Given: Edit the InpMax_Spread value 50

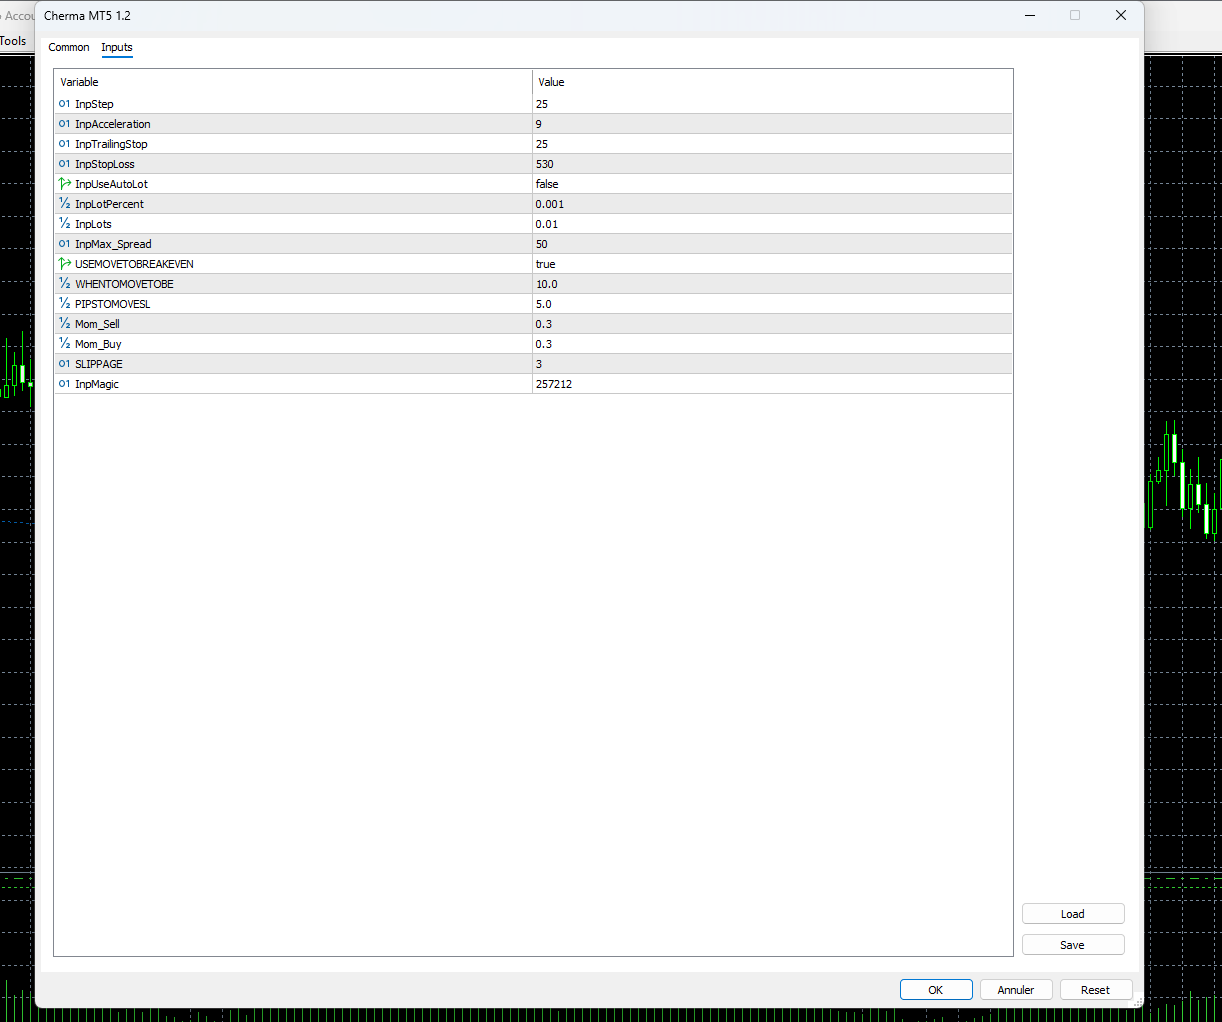Looking at the screenshot, I should tap(772, 244).
